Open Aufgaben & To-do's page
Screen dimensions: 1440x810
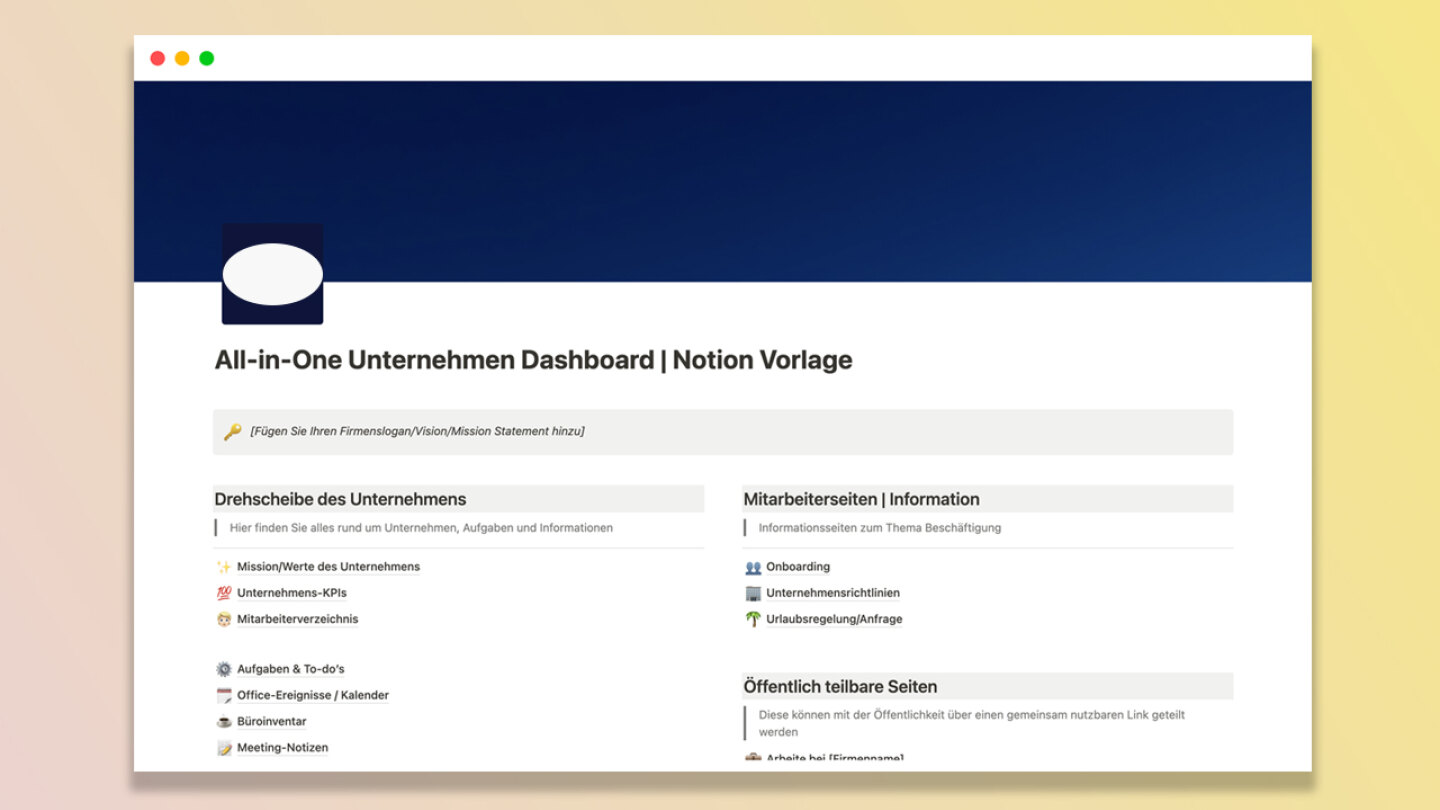[x=290, y=669]
